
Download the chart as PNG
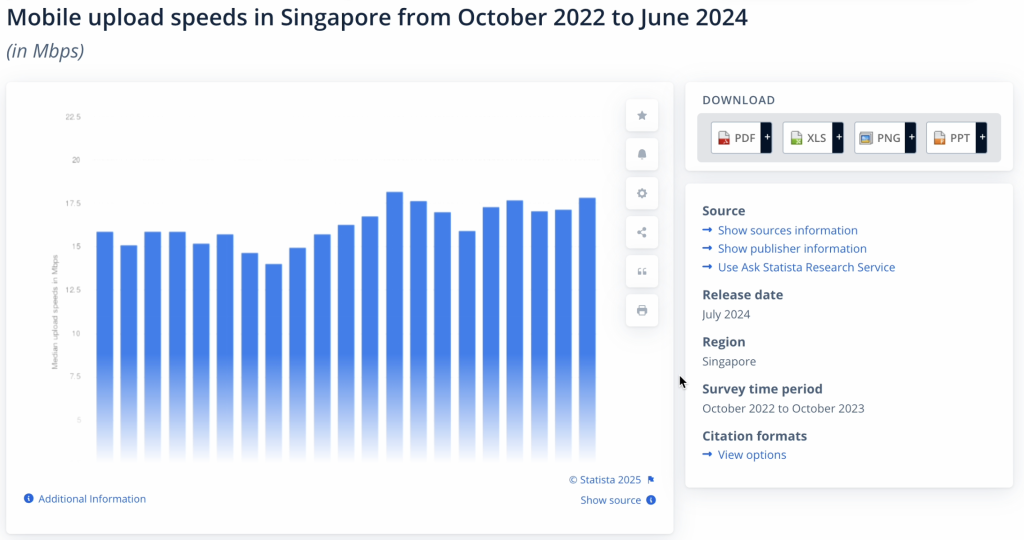point(880,138)
